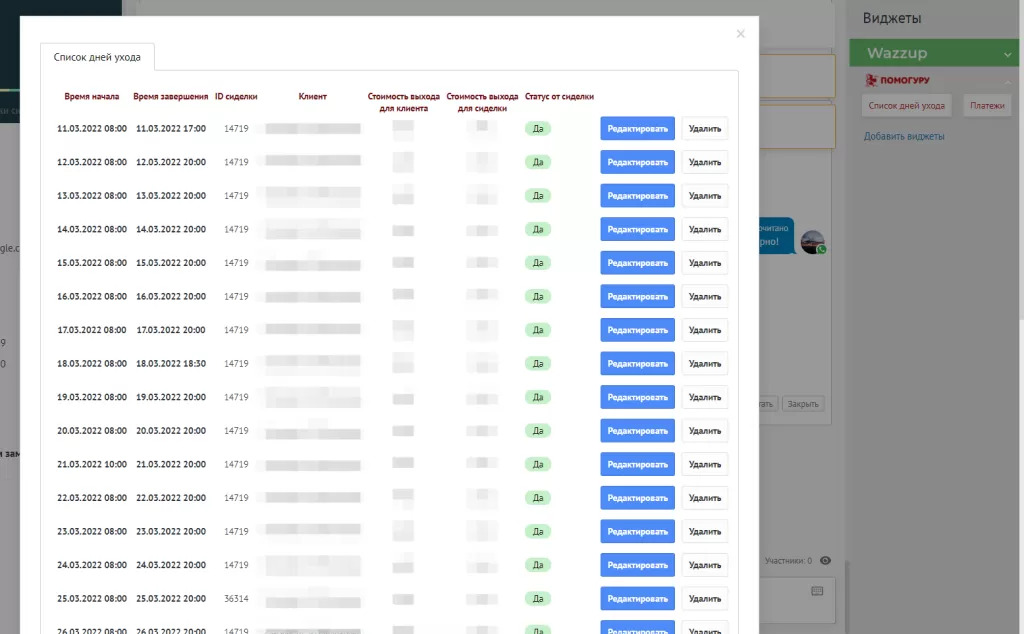Viewport: 1024px width, 634px height.
Task: Expand the Wazzup widget dropdown arrow
Action: (1008, 54)
